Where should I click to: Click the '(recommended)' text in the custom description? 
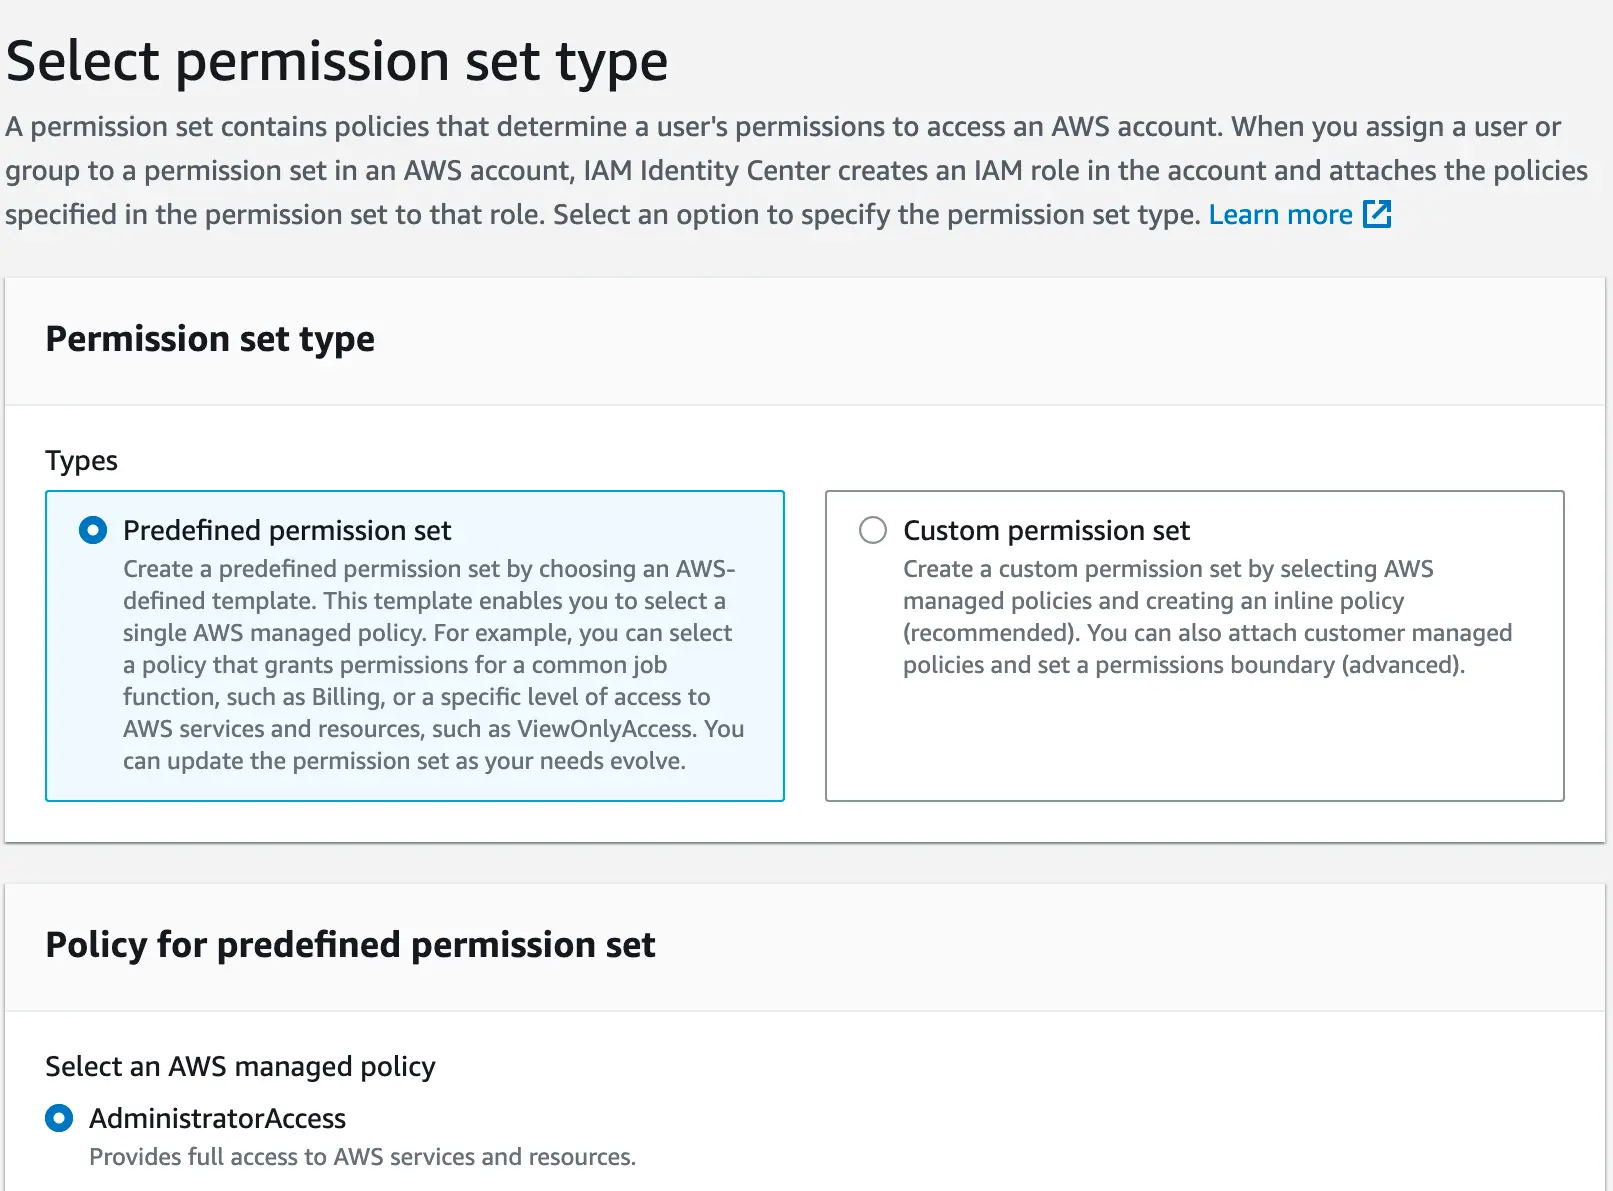(x=990, y=633)
